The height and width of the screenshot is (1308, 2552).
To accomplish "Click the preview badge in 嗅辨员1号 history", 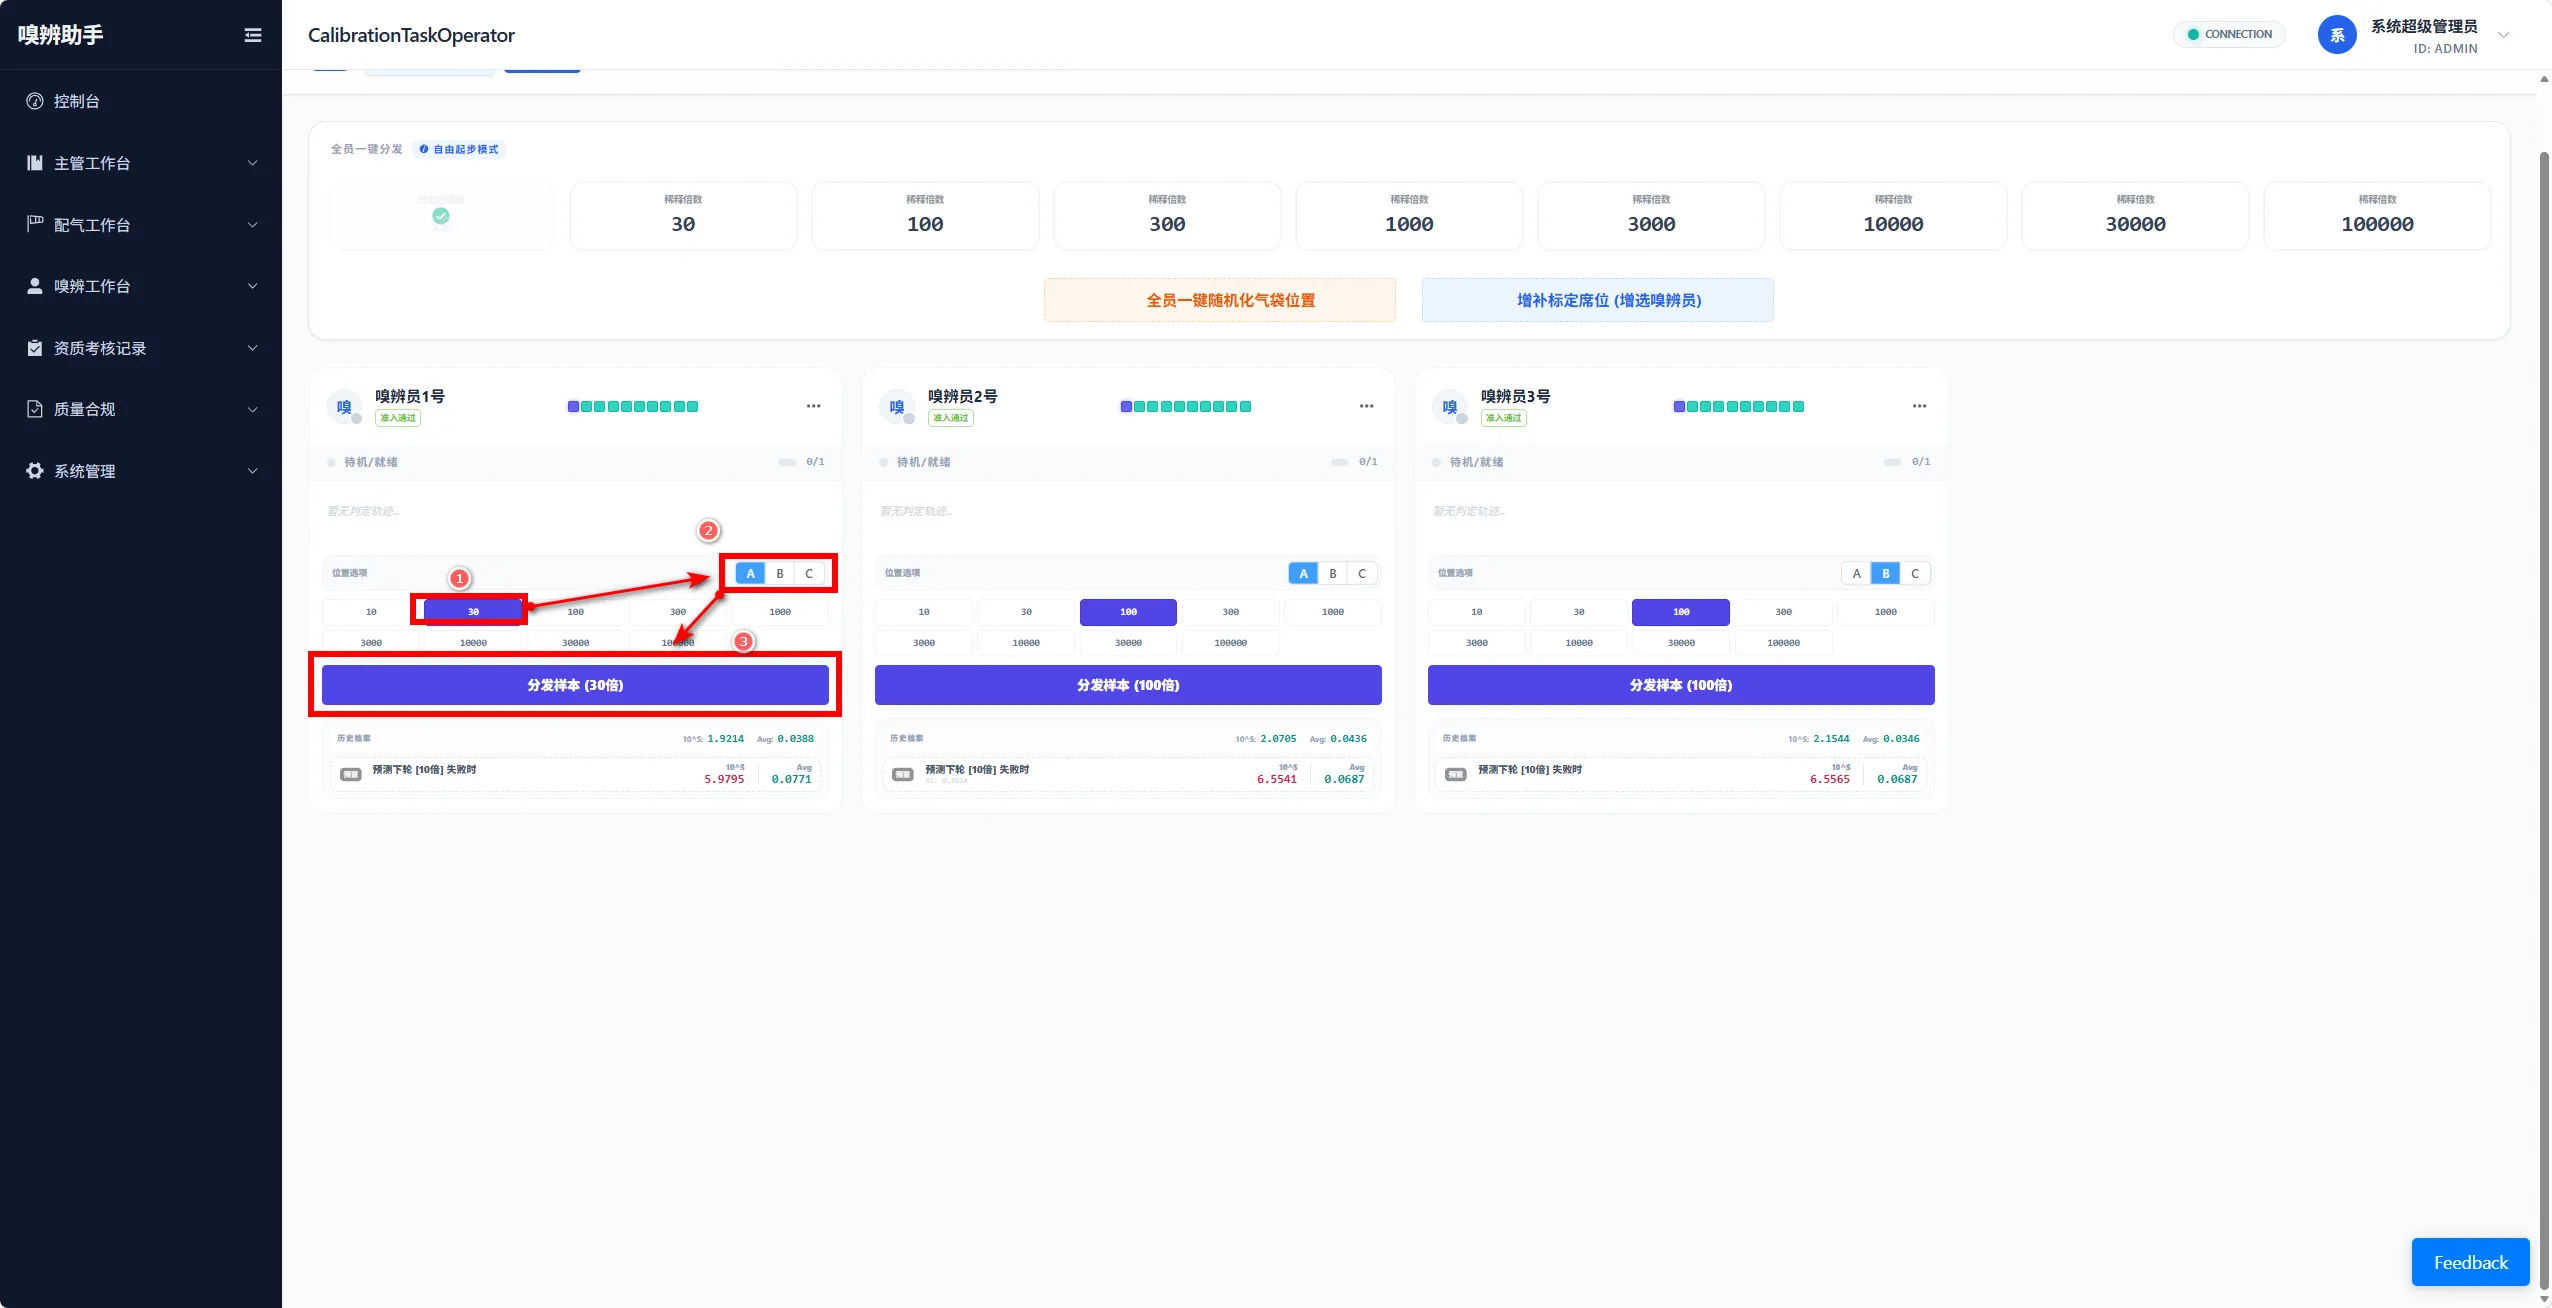I will point(351,775).
